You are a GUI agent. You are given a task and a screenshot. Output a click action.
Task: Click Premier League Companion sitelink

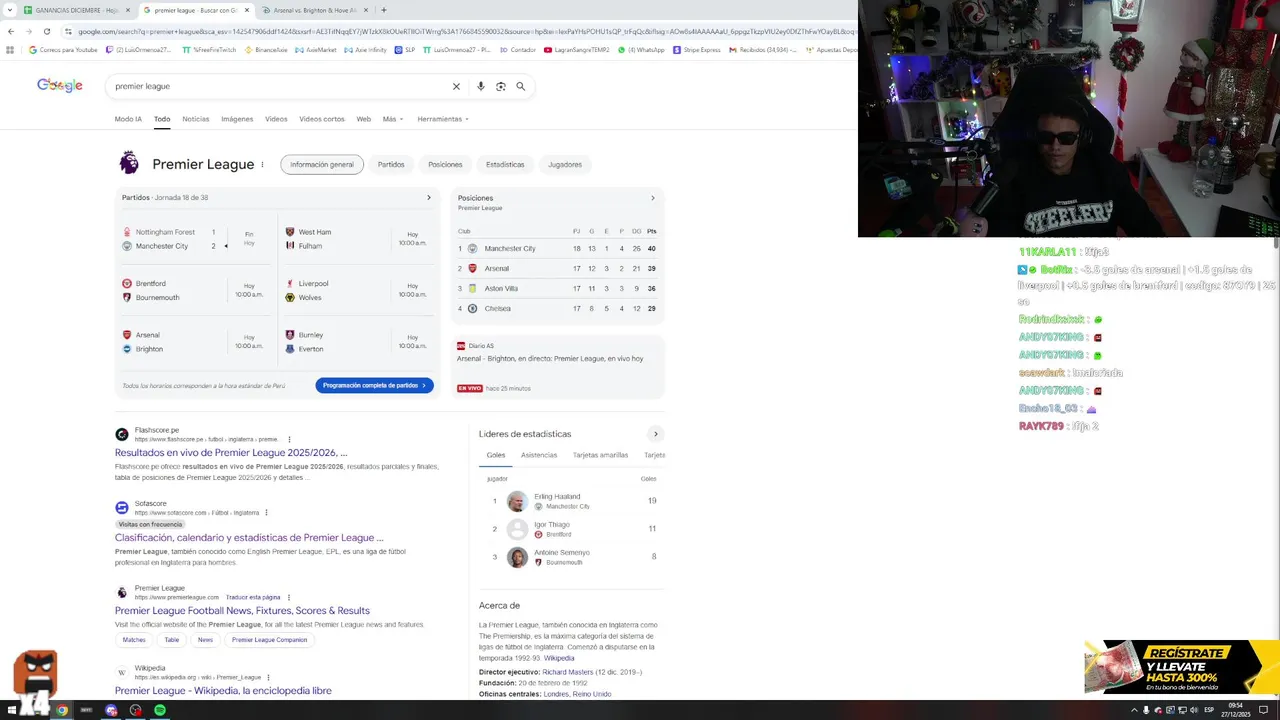pos(269,640)
